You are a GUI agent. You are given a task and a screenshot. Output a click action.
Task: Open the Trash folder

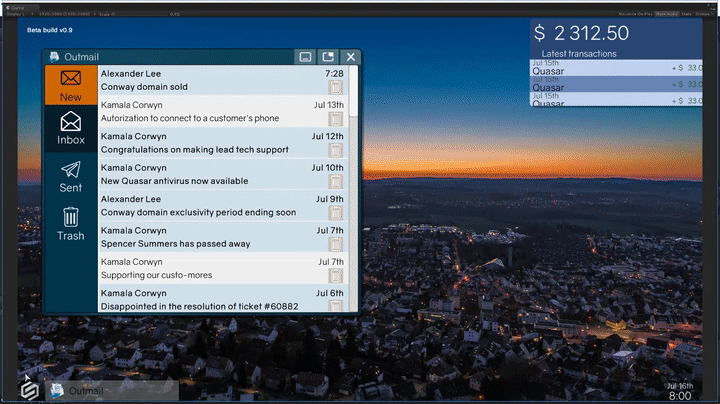click(x=71, y=223)
